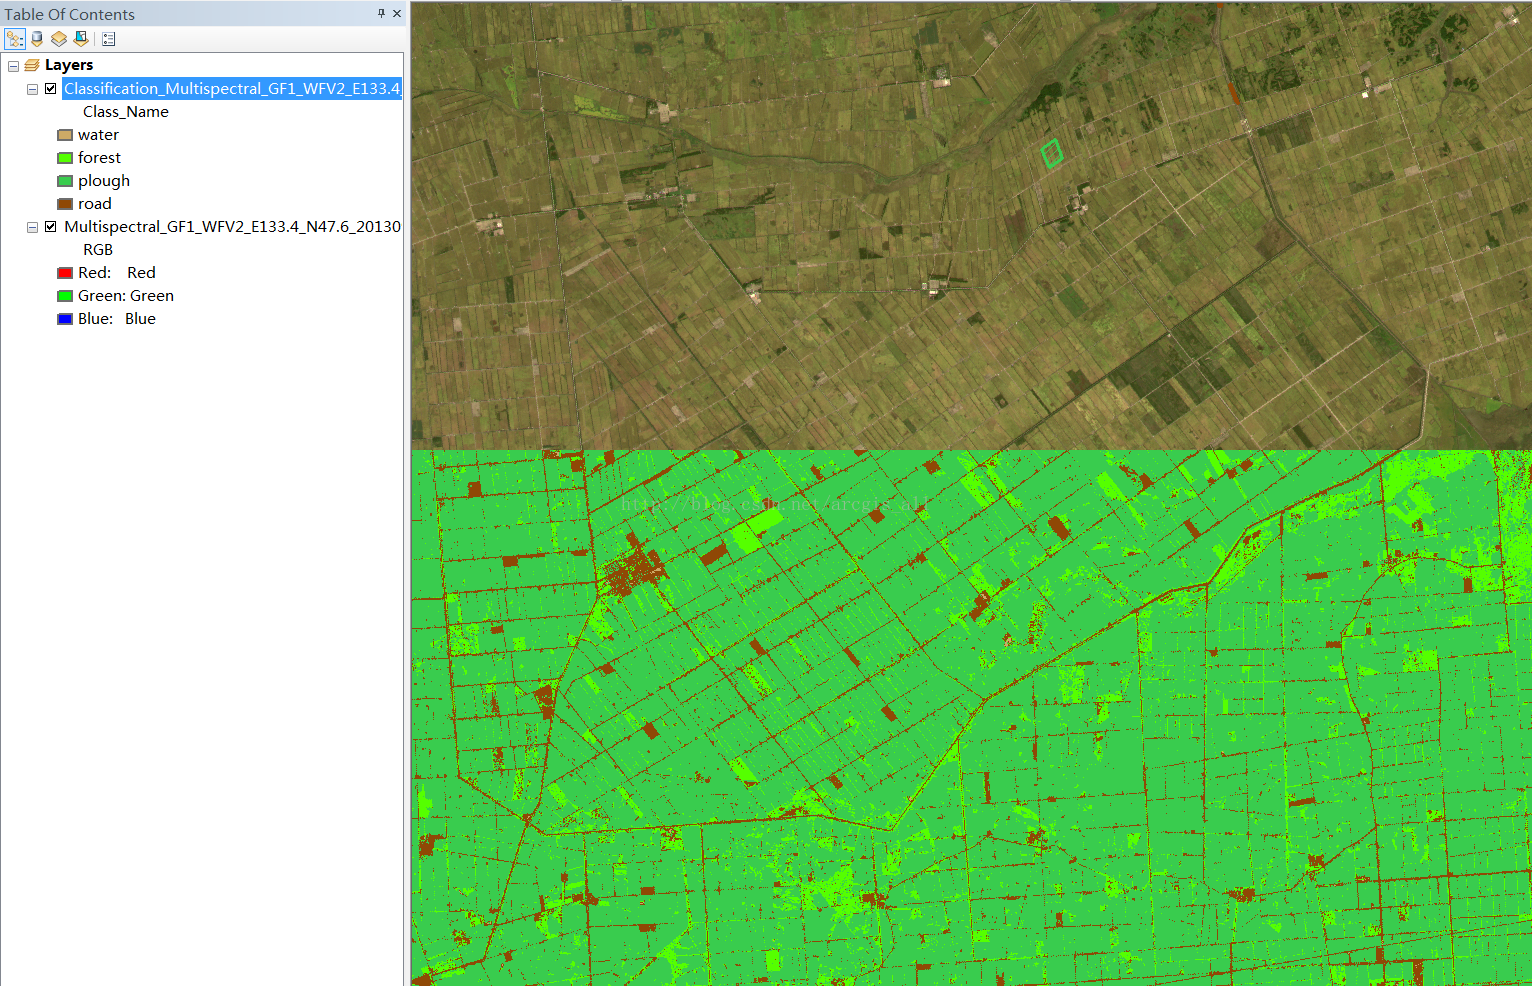
Task: Uncheck the Classification_Multispectral layer visibility checkbox
Action: click(51, 89)
